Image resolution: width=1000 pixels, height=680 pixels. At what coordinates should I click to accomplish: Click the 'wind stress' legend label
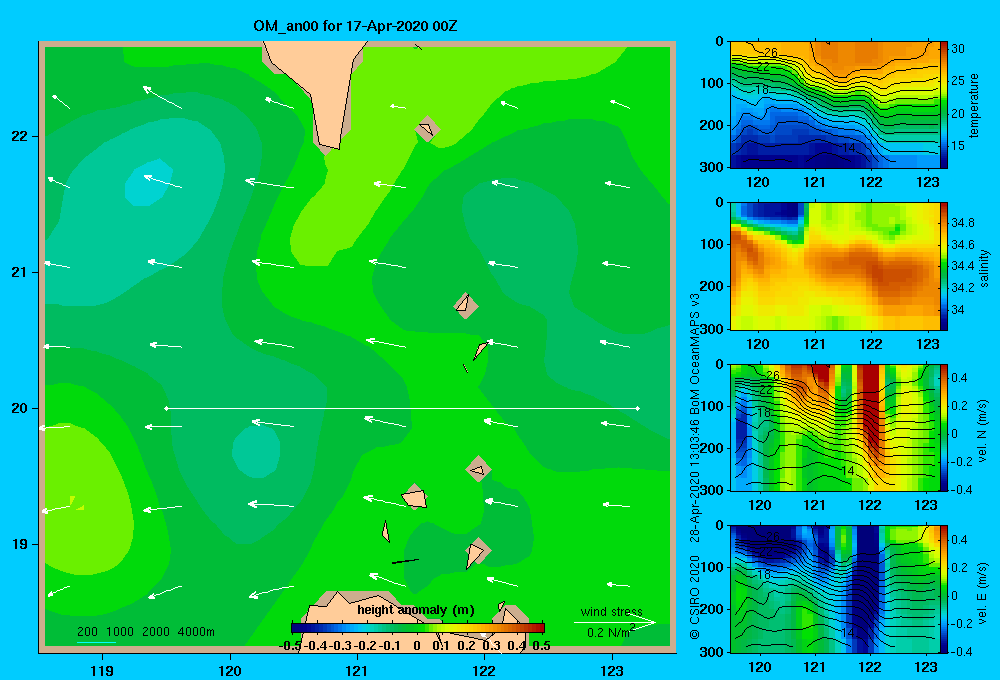pos(612,611)
